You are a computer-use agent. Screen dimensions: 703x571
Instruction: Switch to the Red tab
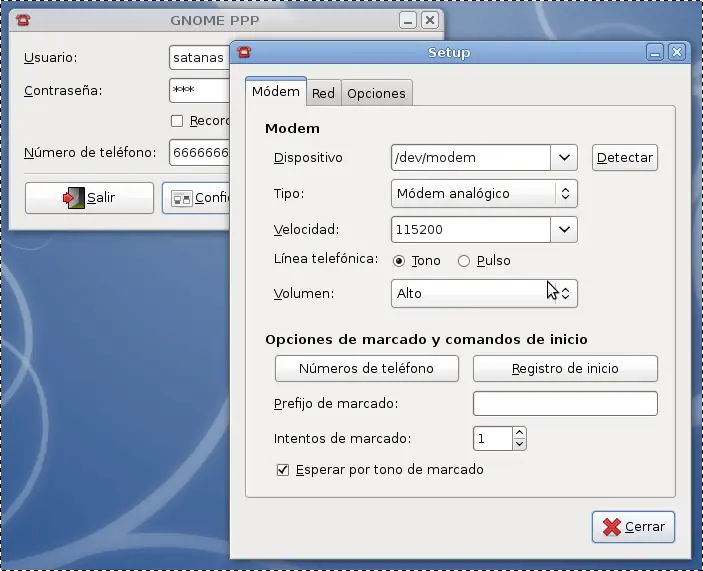click(323, 93)
